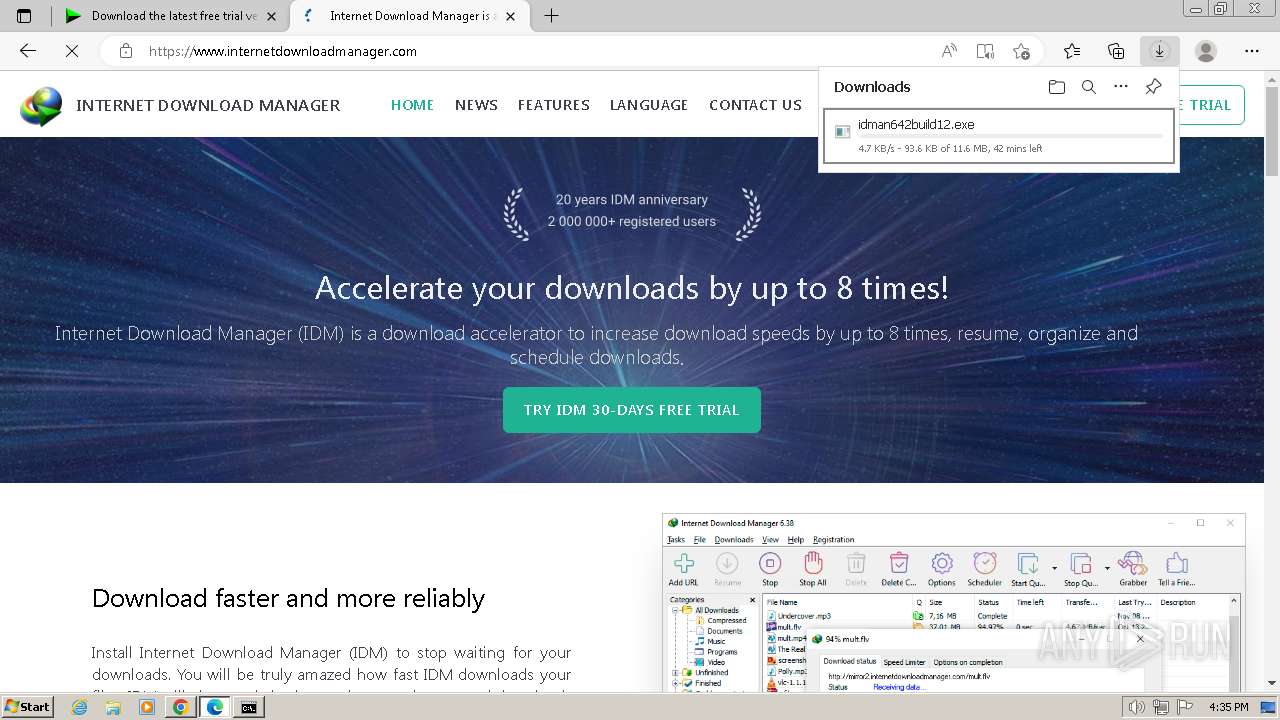The width and height of the screenshot is (1280, 720).
Task: Focus the address bar URL field
Action: tap(540, 51)
